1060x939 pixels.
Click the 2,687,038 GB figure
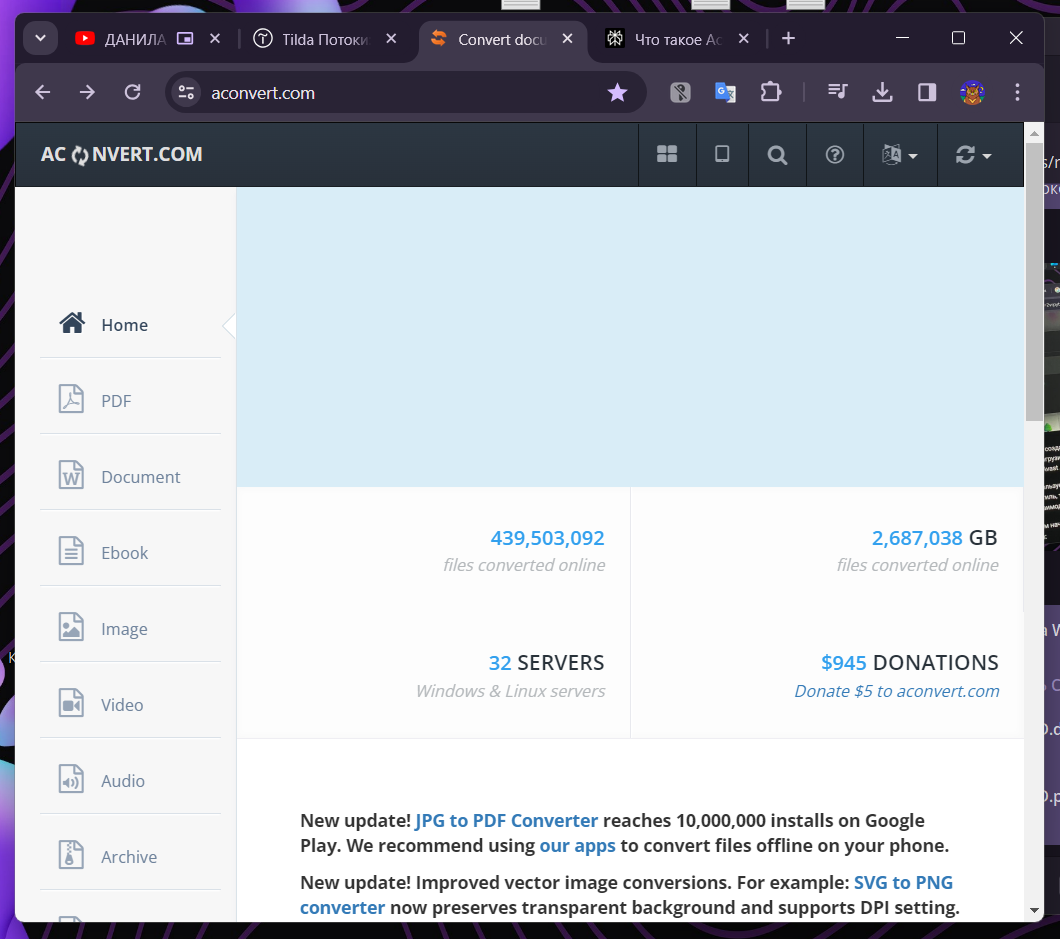pos(934,538)
